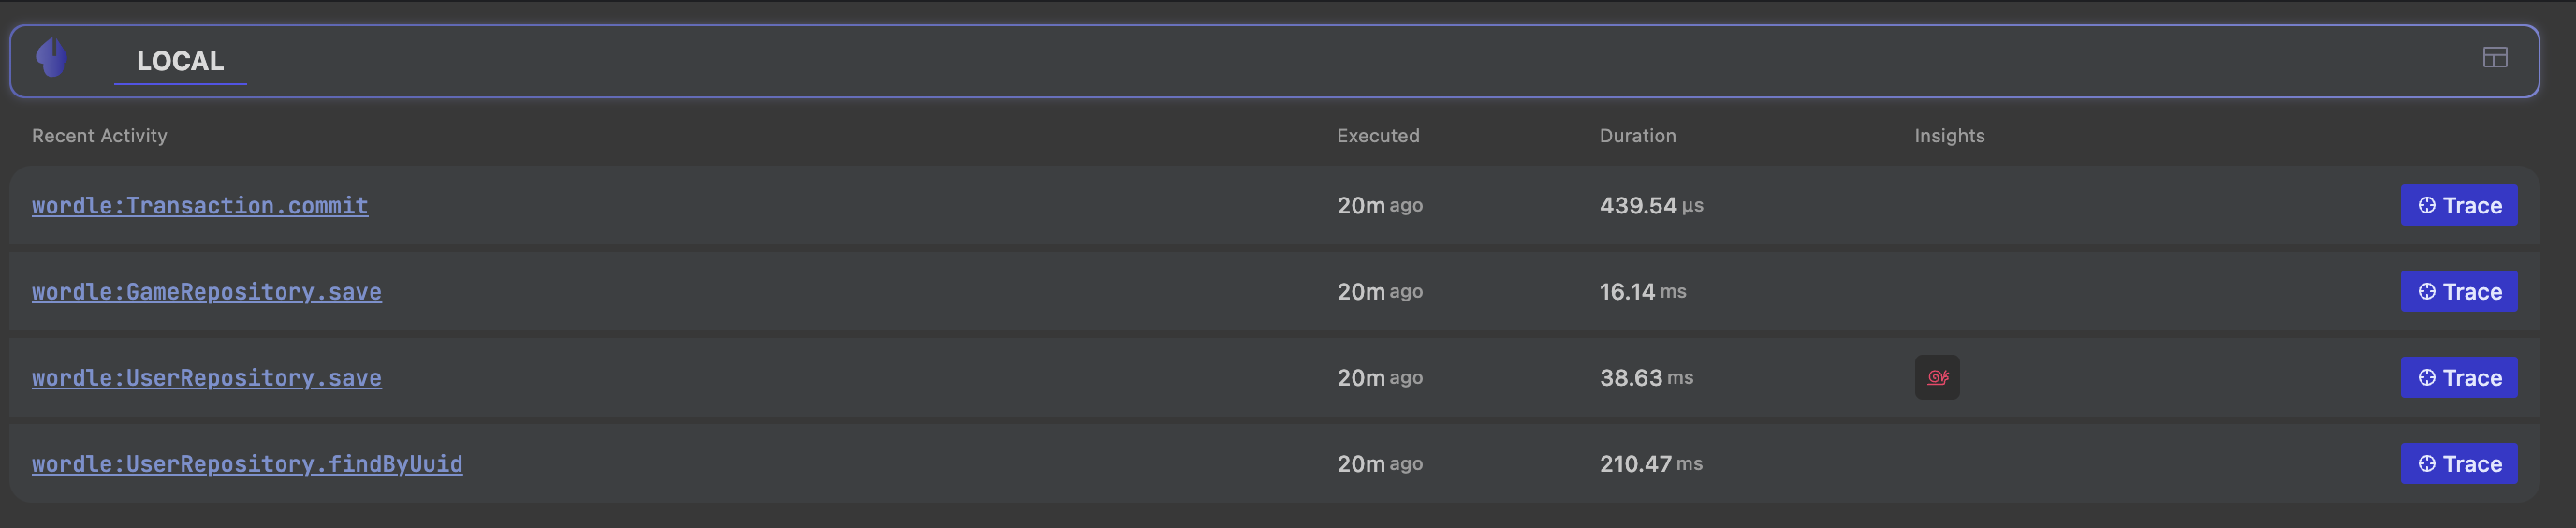Click the Insights column header
Viewport: 2576px width, 528px height.
pyautogui.click(x=1949, y=136)
